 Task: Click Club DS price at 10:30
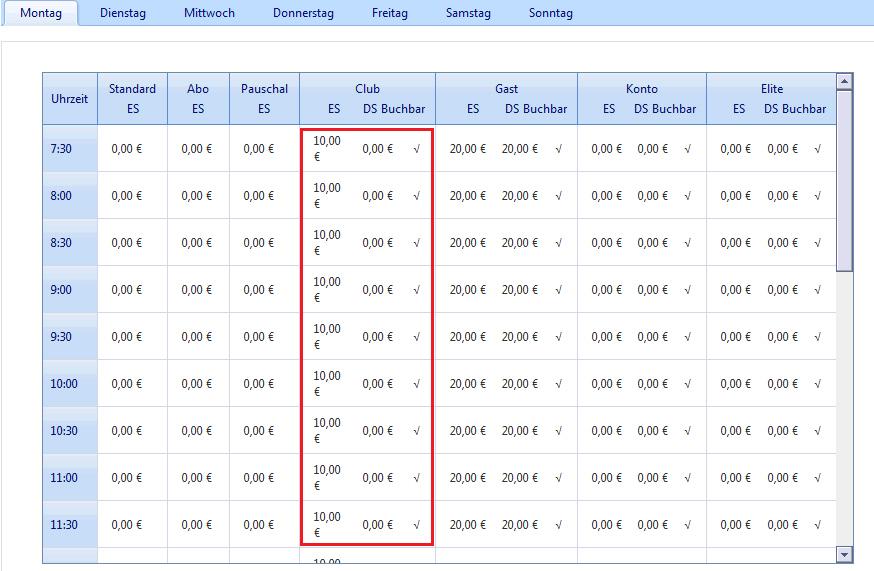click(377, 430)
